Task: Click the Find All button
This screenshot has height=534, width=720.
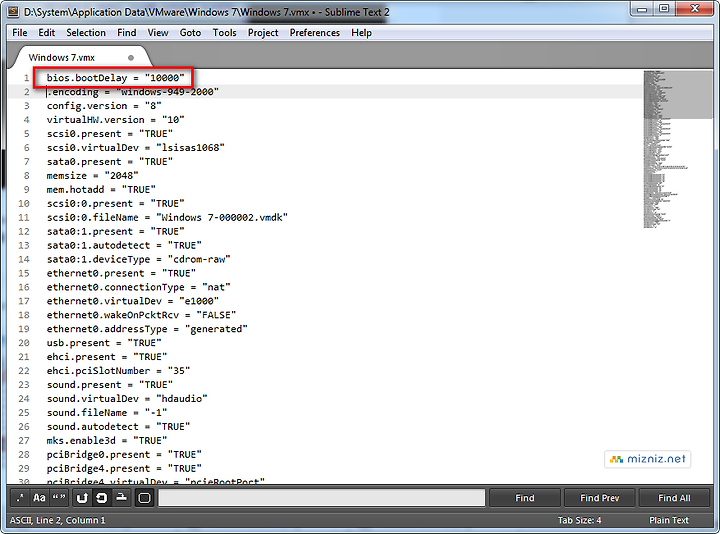Action: point(674,498)
